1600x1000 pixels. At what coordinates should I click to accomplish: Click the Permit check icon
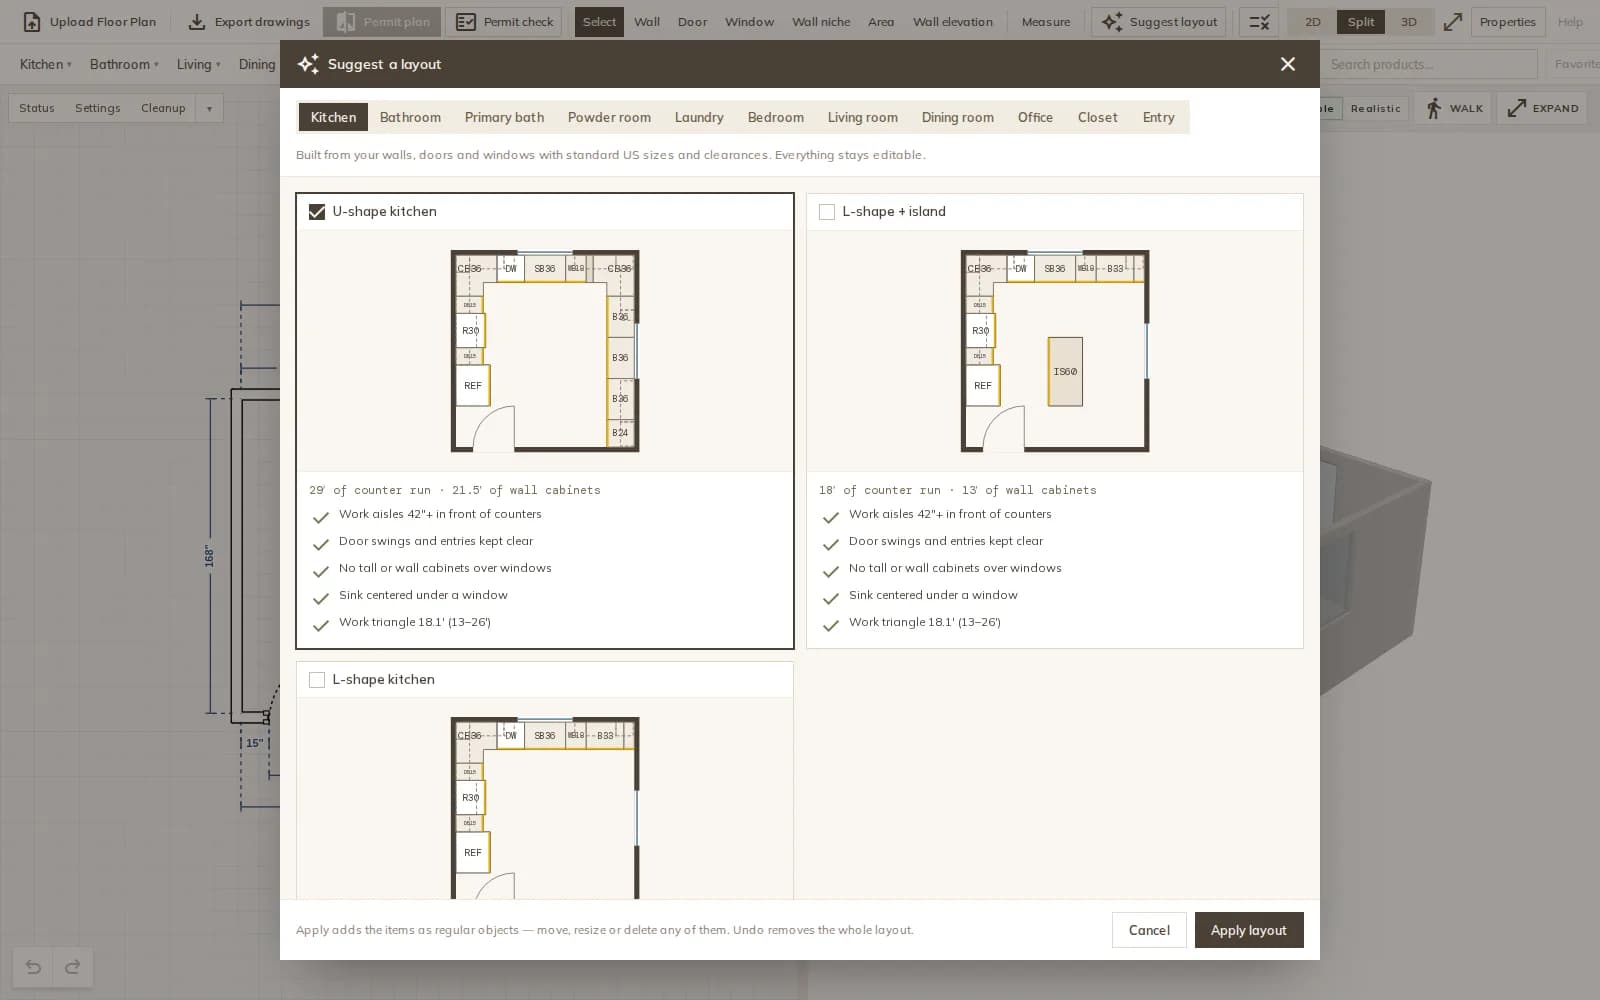[466, 22]
